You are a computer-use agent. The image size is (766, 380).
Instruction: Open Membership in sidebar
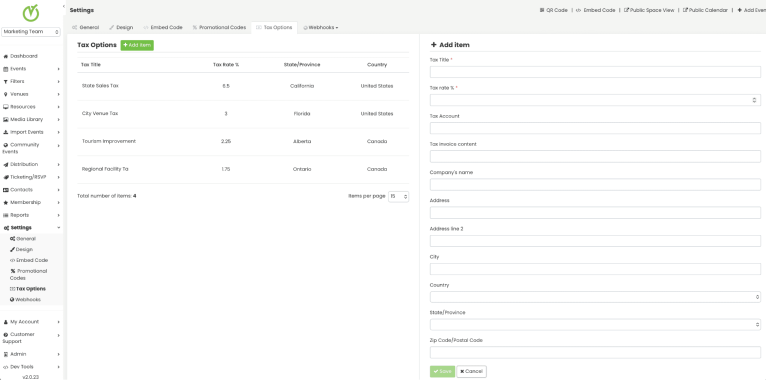coord(31,203)
